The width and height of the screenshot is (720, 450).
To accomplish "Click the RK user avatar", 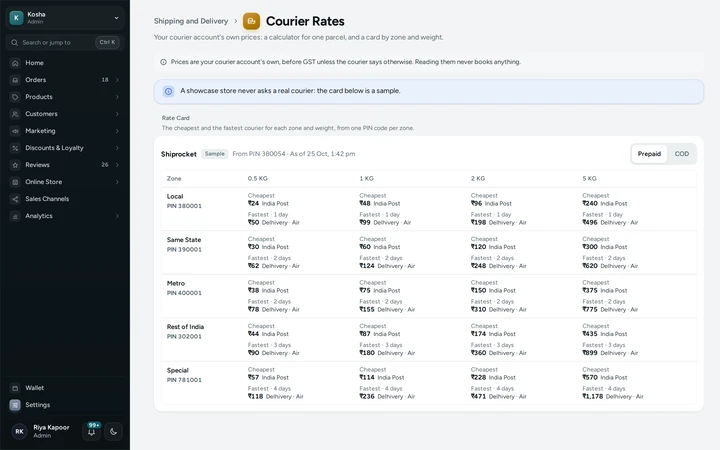I will pyautogui.click(x=19, y=431).
